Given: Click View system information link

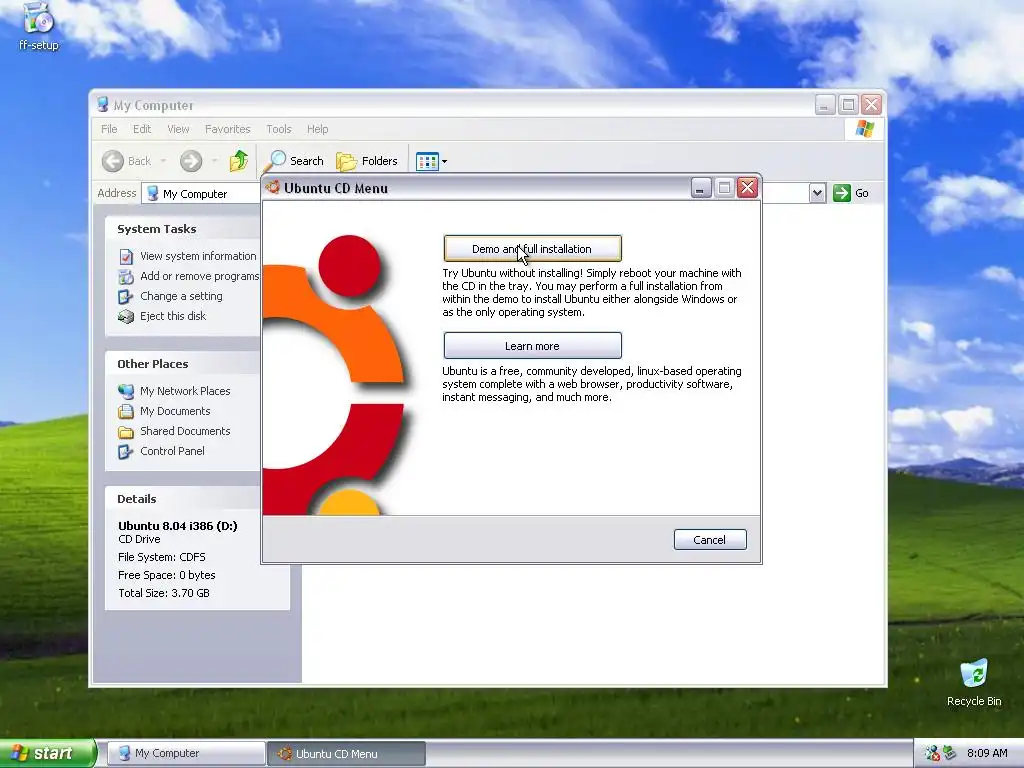Looking at the screenshot, I should (198, 256).
